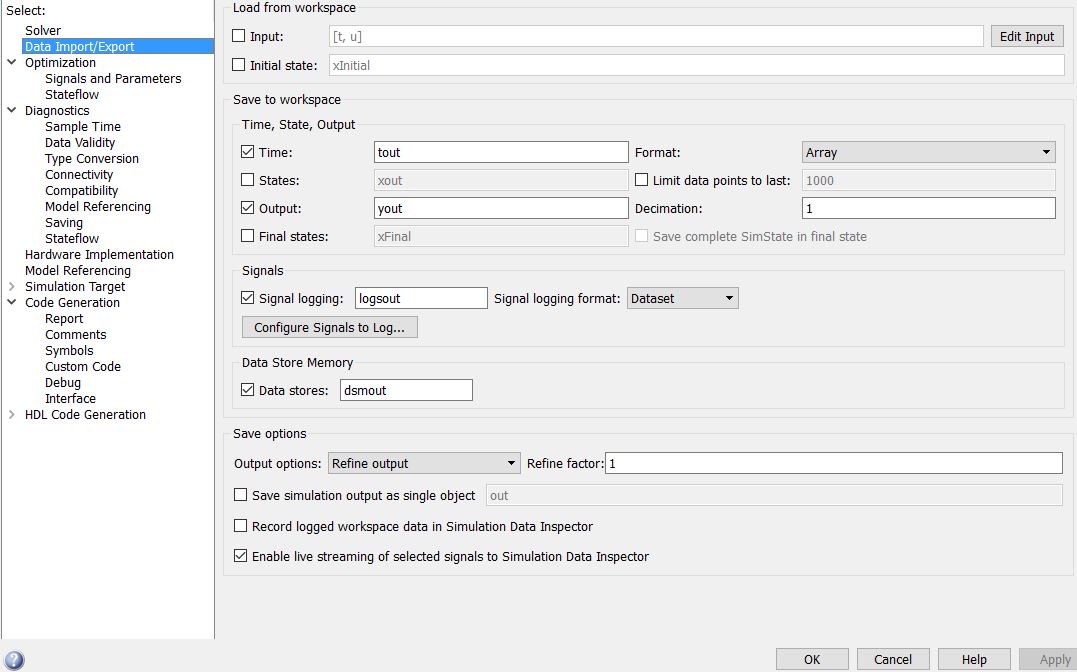This screenshot has width=1077, height=672.
Task: Select Solver in the left pane
Action: [x=43, y=31]
